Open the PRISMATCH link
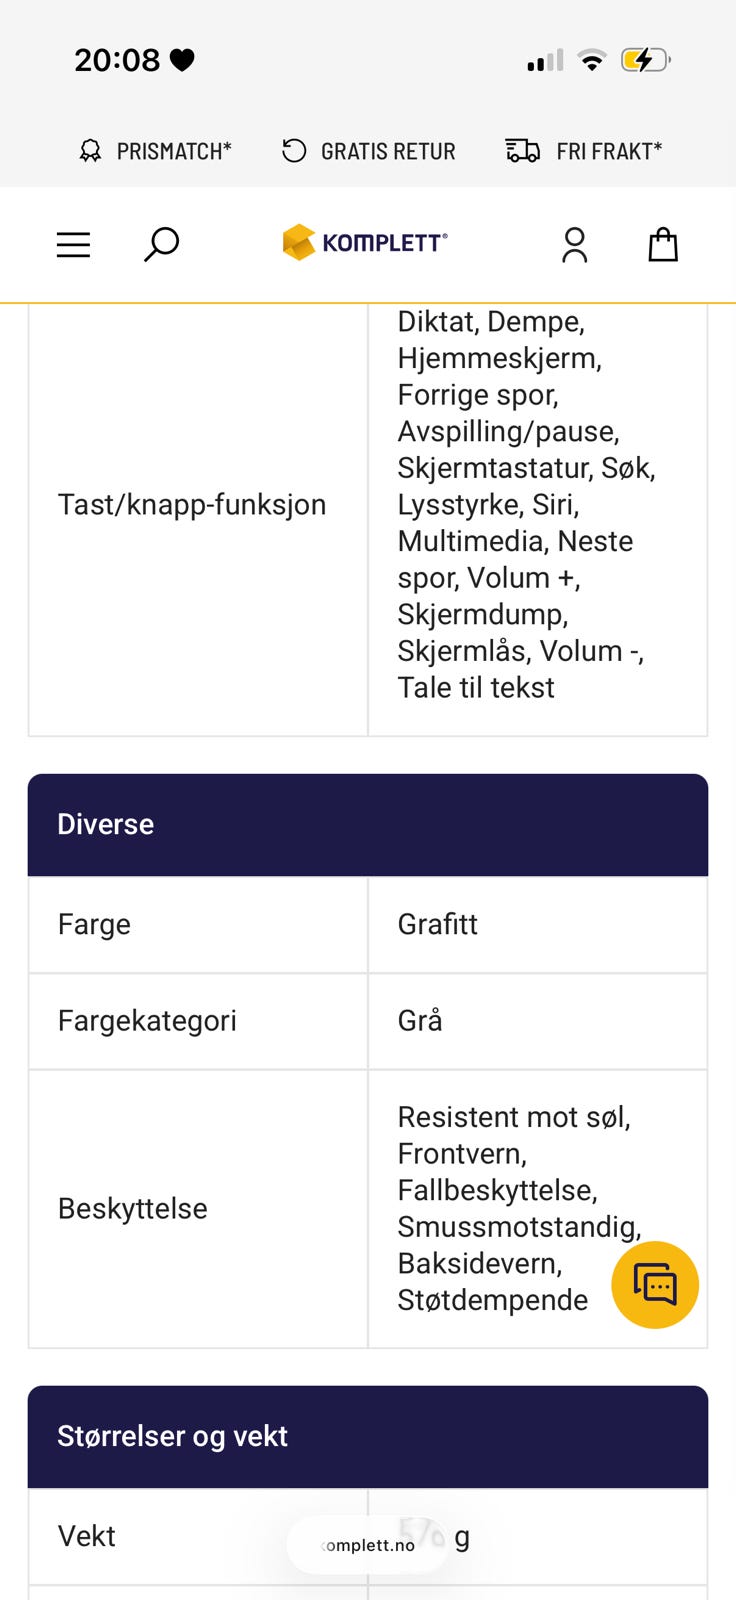 pyautogui.click(x=175, y=150)
